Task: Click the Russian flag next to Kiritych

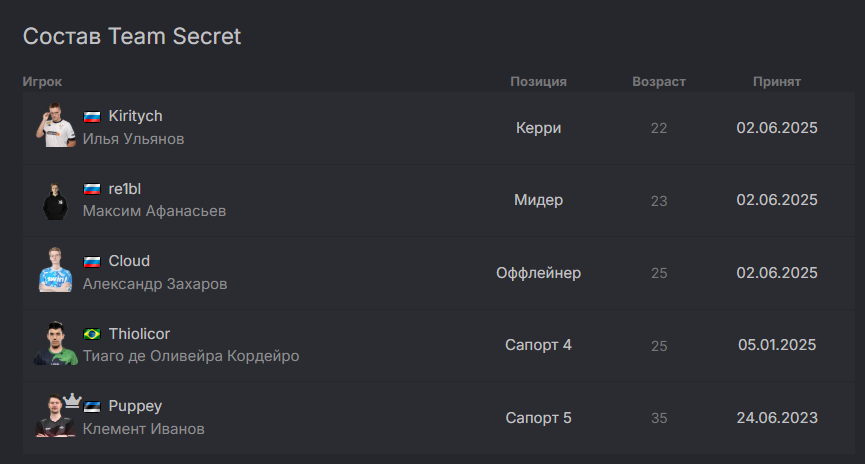Action: 92,117
